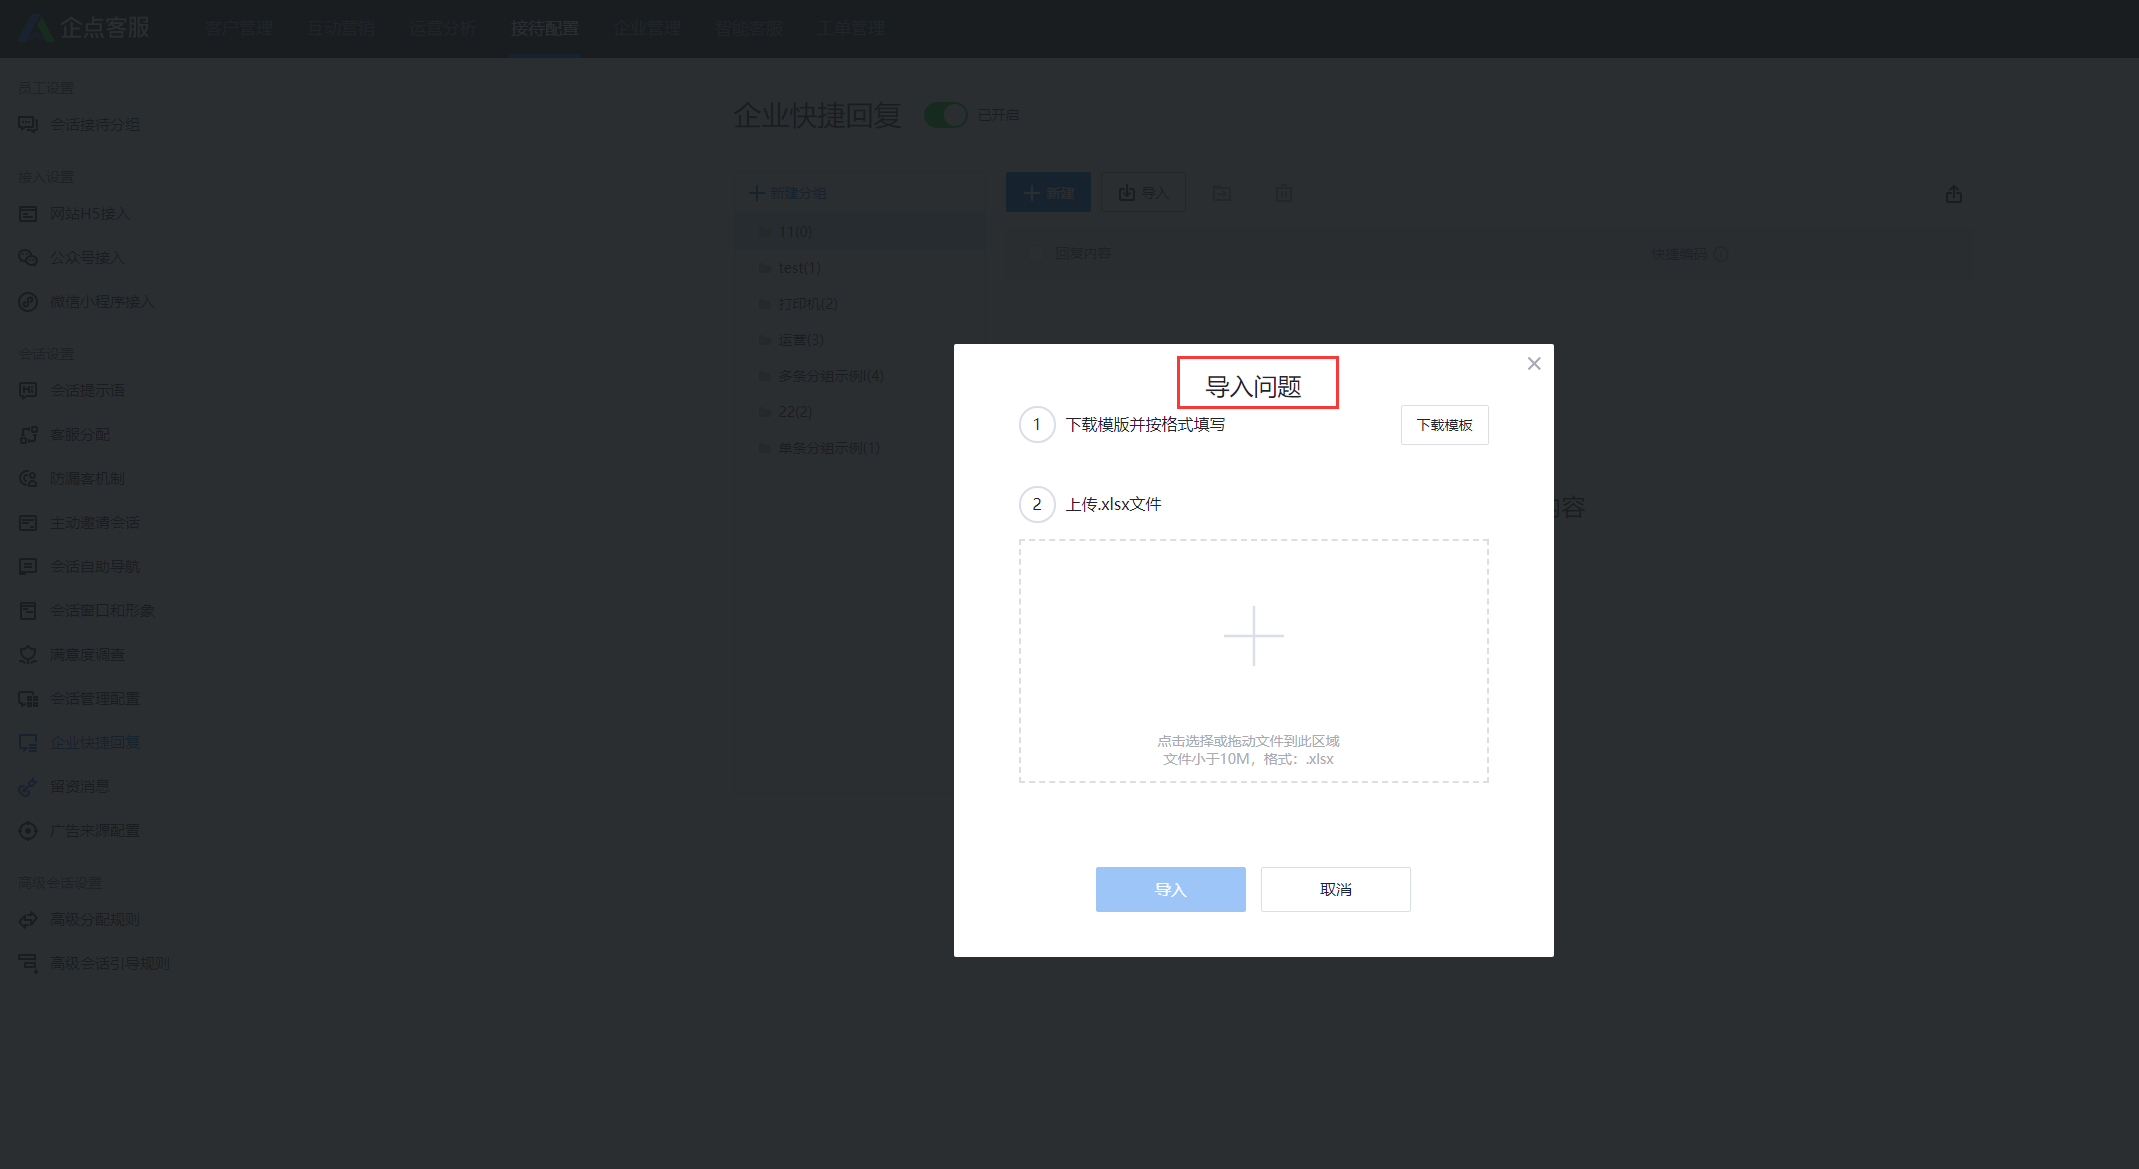Click the 微信小程序接入 mini-program icon
Image resolution: width=2139 pixels, height=1169 pixels.
pyautogui.click(x=28, y=302)
